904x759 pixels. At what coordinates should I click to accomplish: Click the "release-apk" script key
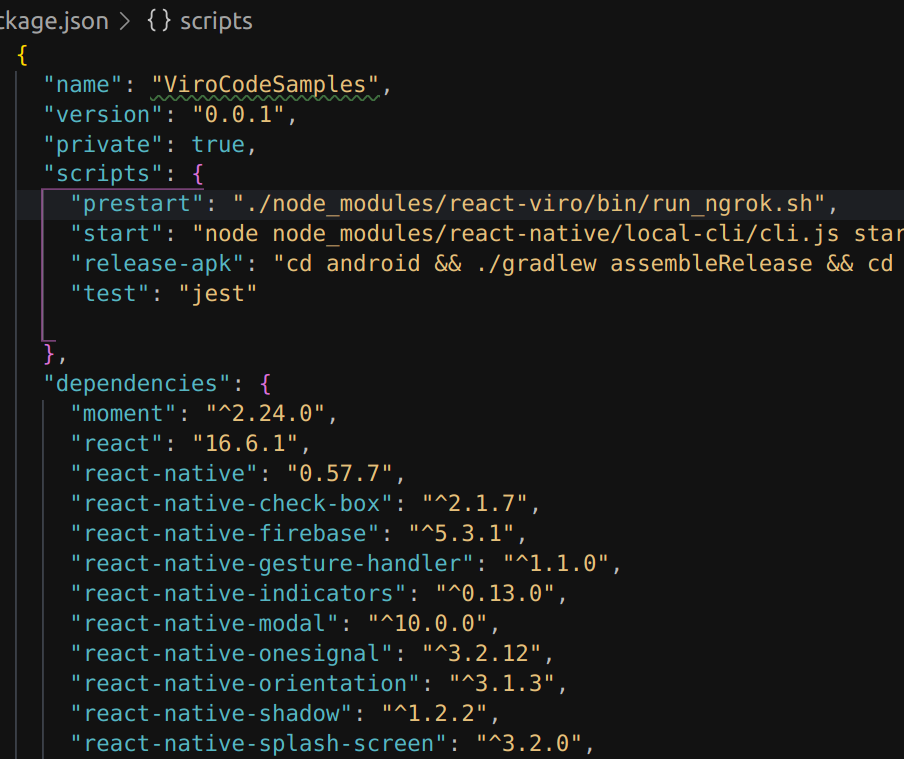click(x=157, y=264)
